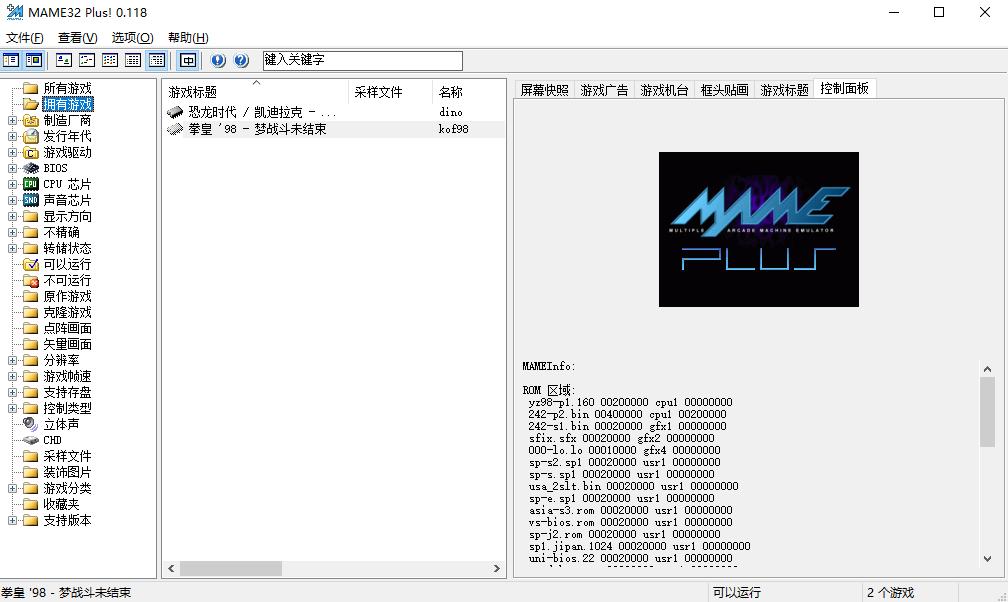This screenshot has width=1008, height=602.
Task: Switch to details view mode
Action: [133, 60]
